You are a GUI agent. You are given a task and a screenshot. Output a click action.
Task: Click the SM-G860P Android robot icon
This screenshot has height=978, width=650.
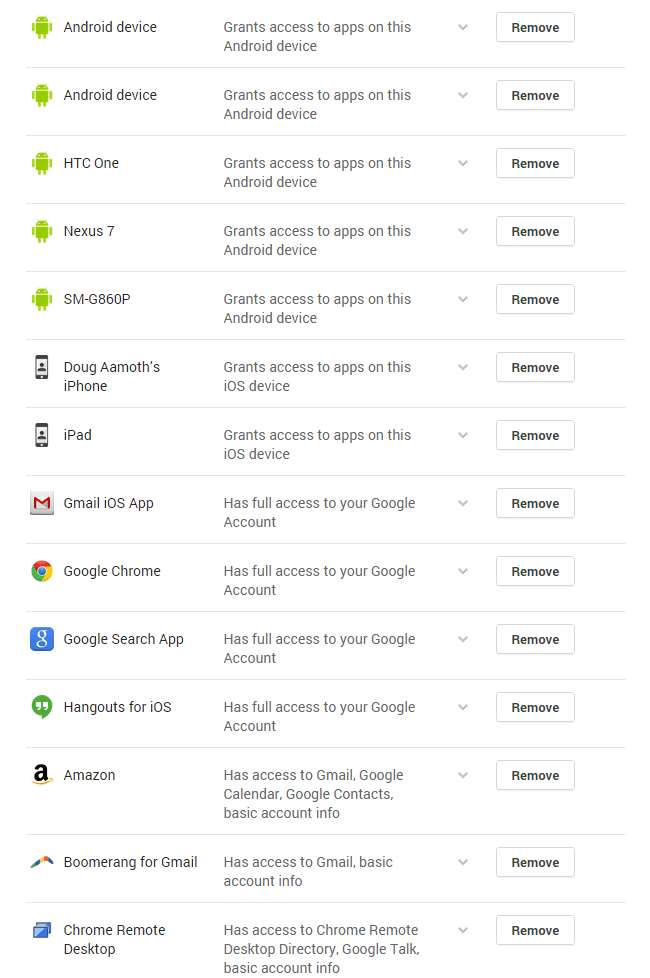pos(41,299)
